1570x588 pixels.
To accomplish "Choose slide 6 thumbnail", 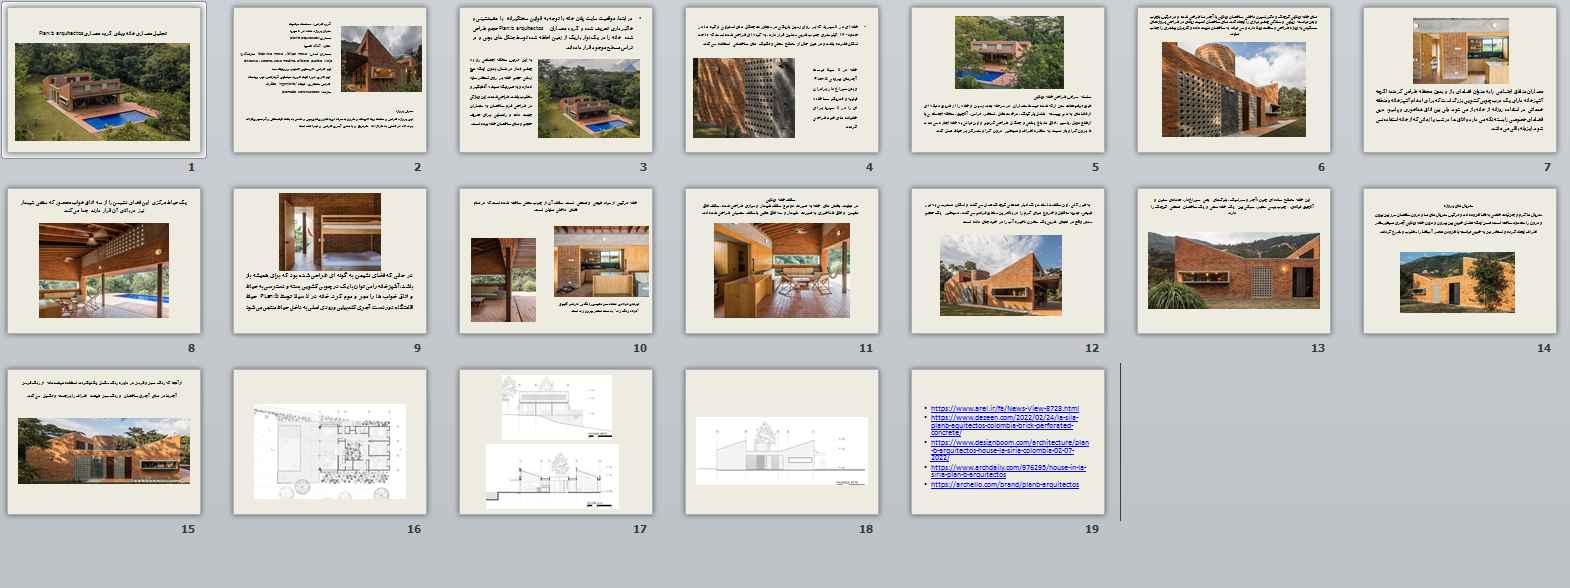I will [1234, 80].
